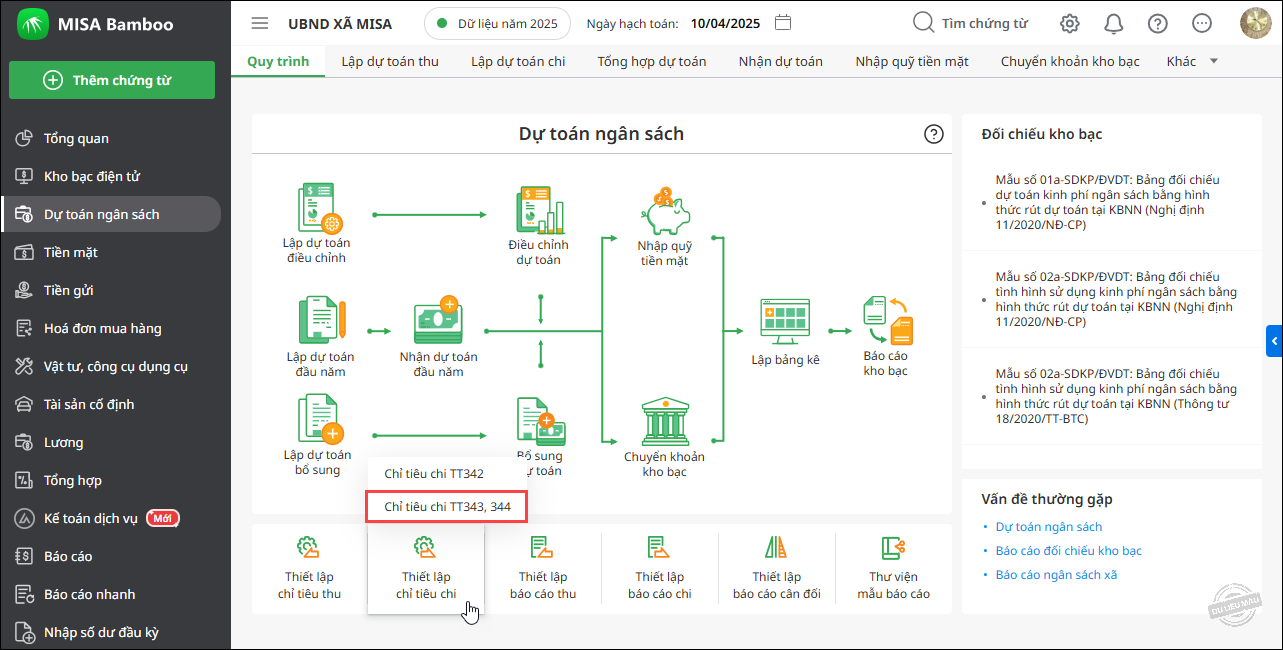
Task: Open Lập bảng kê icon
Action: 785,322
